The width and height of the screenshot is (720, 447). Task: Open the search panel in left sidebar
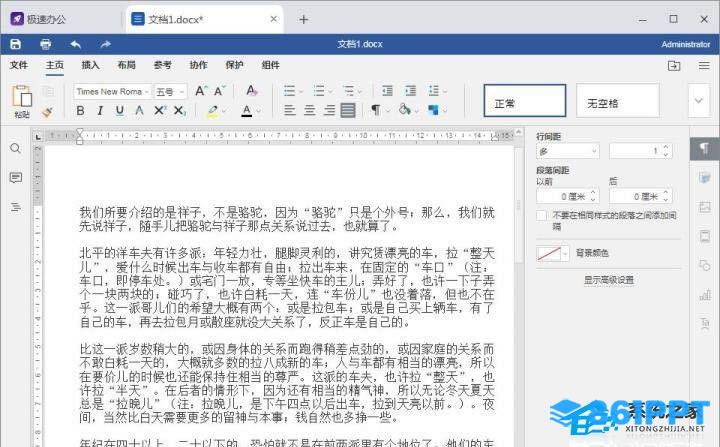tap(16, 148)
